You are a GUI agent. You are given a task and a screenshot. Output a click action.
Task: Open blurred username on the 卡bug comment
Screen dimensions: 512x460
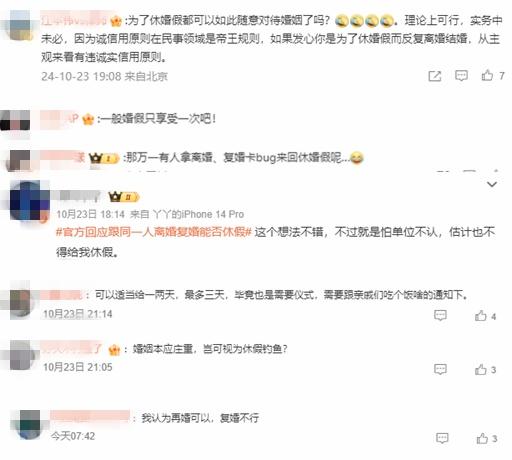click(62, 157)
